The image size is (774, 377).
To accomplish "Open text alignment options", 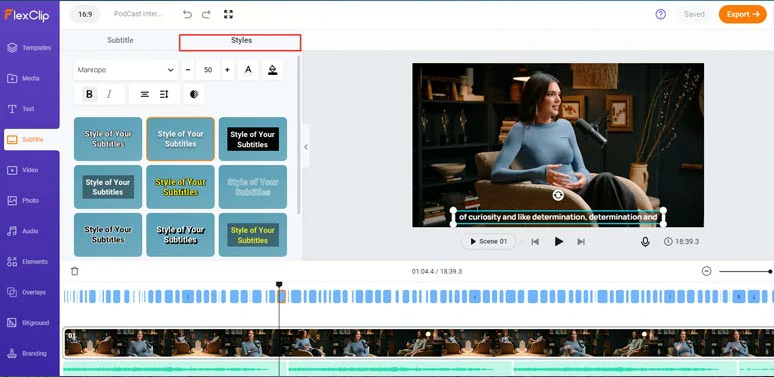I will point(144,94).
